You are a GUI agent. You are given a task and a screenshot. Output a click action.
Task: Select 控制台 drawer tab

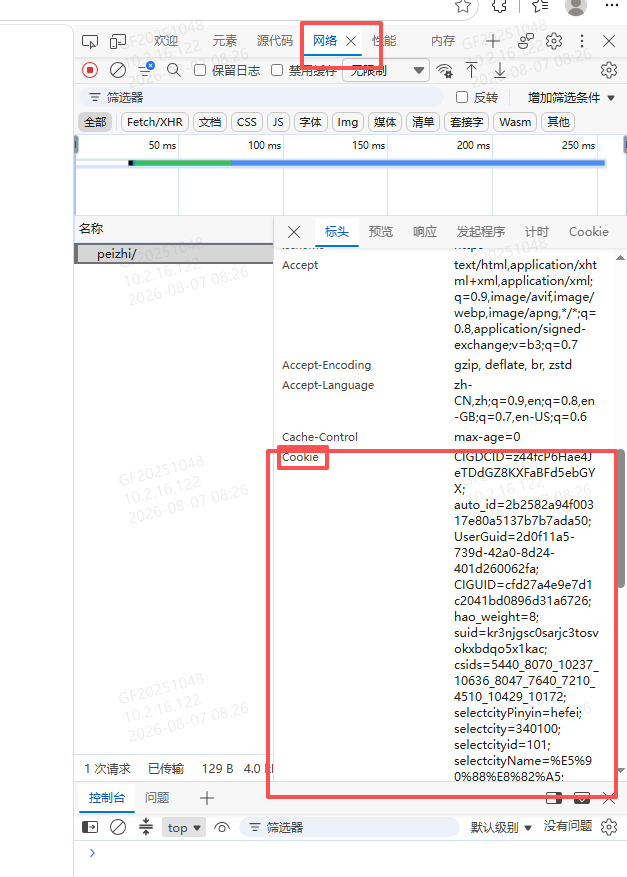tap(107, 798)
